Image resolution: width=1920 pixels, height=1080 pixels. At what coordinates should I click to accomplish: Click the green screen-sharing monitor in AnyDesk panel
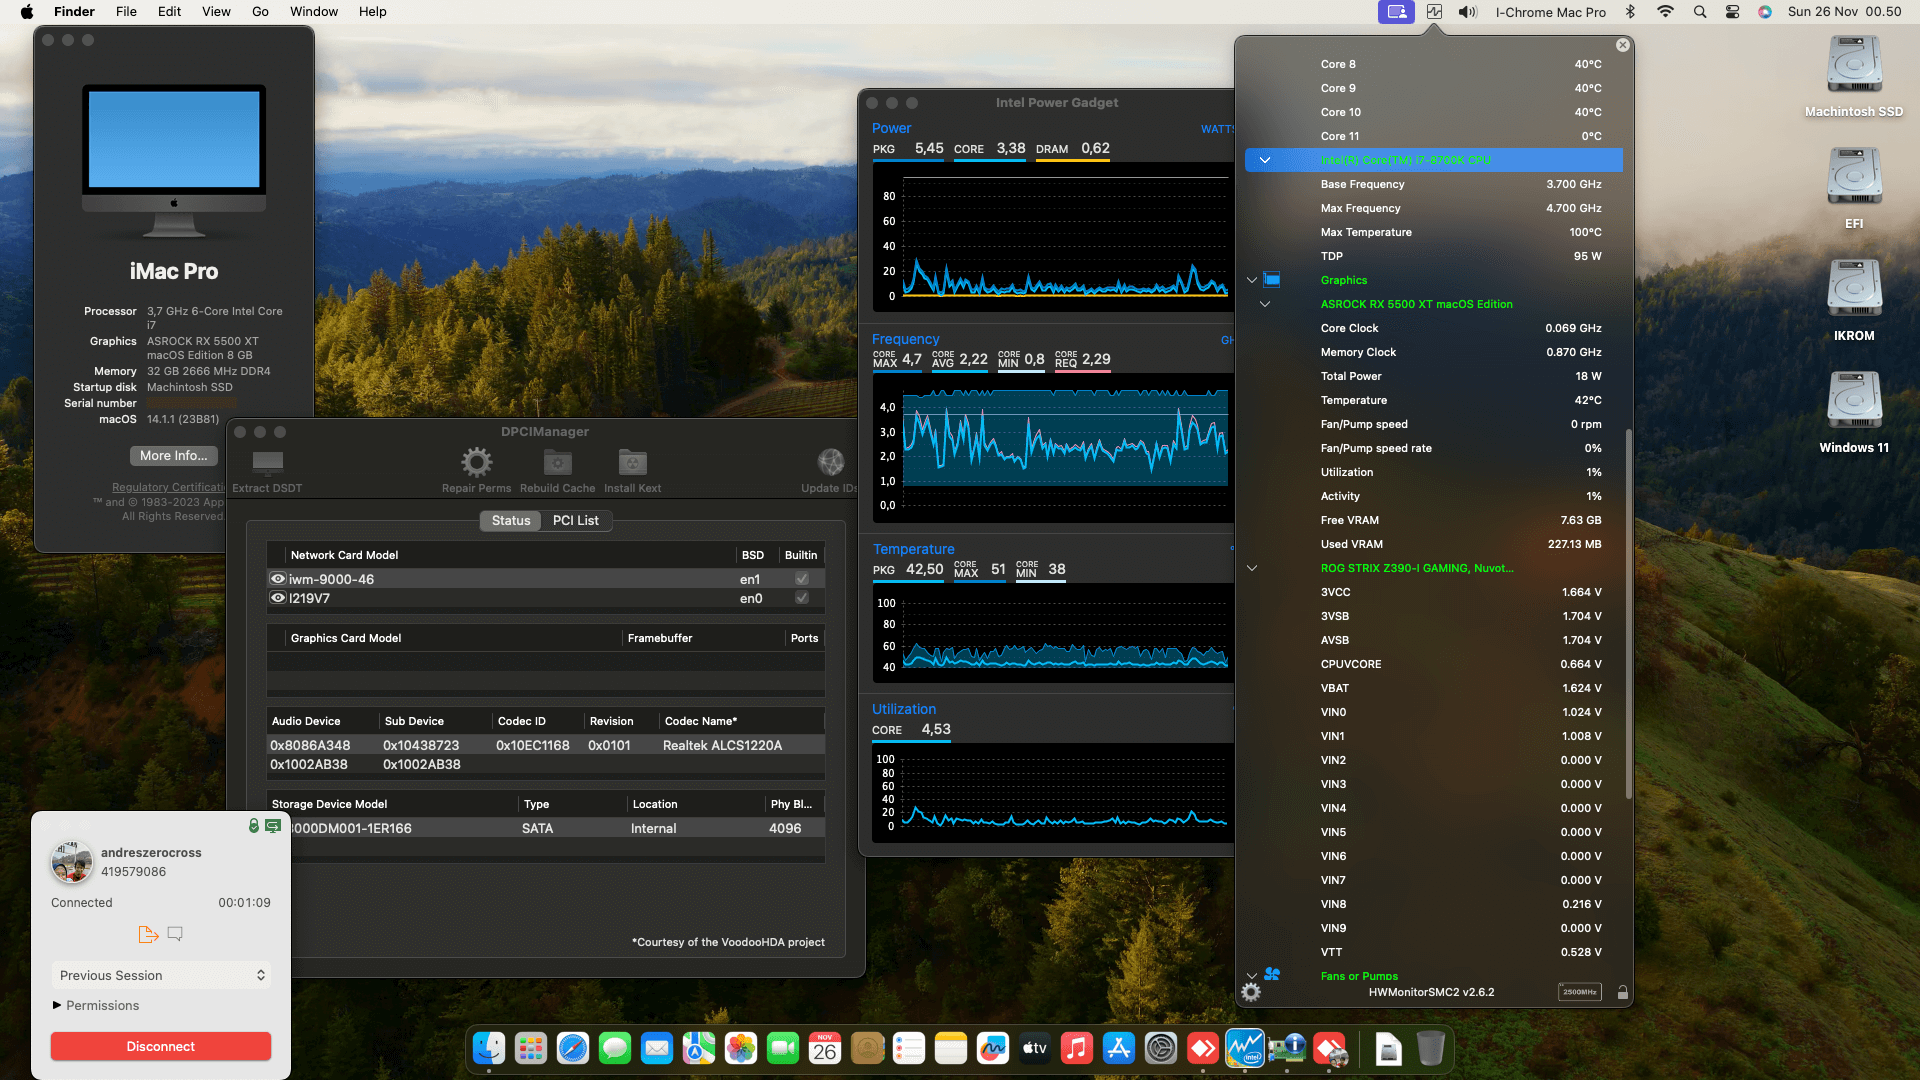(272, 826)
